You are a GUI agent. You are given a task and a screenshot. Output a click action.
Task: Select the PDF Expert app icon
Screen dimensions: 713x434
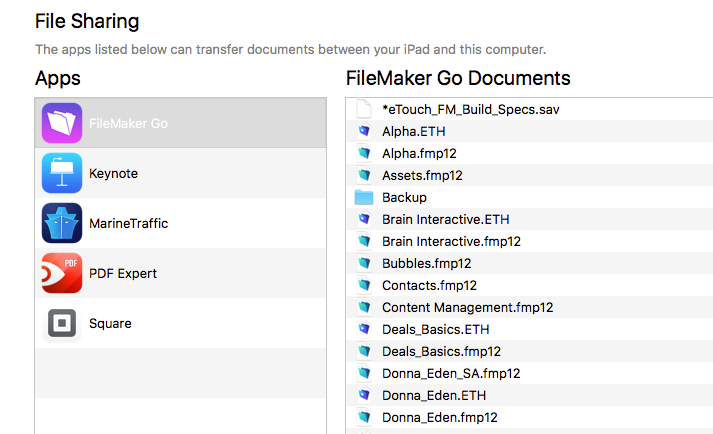[62, 273]
